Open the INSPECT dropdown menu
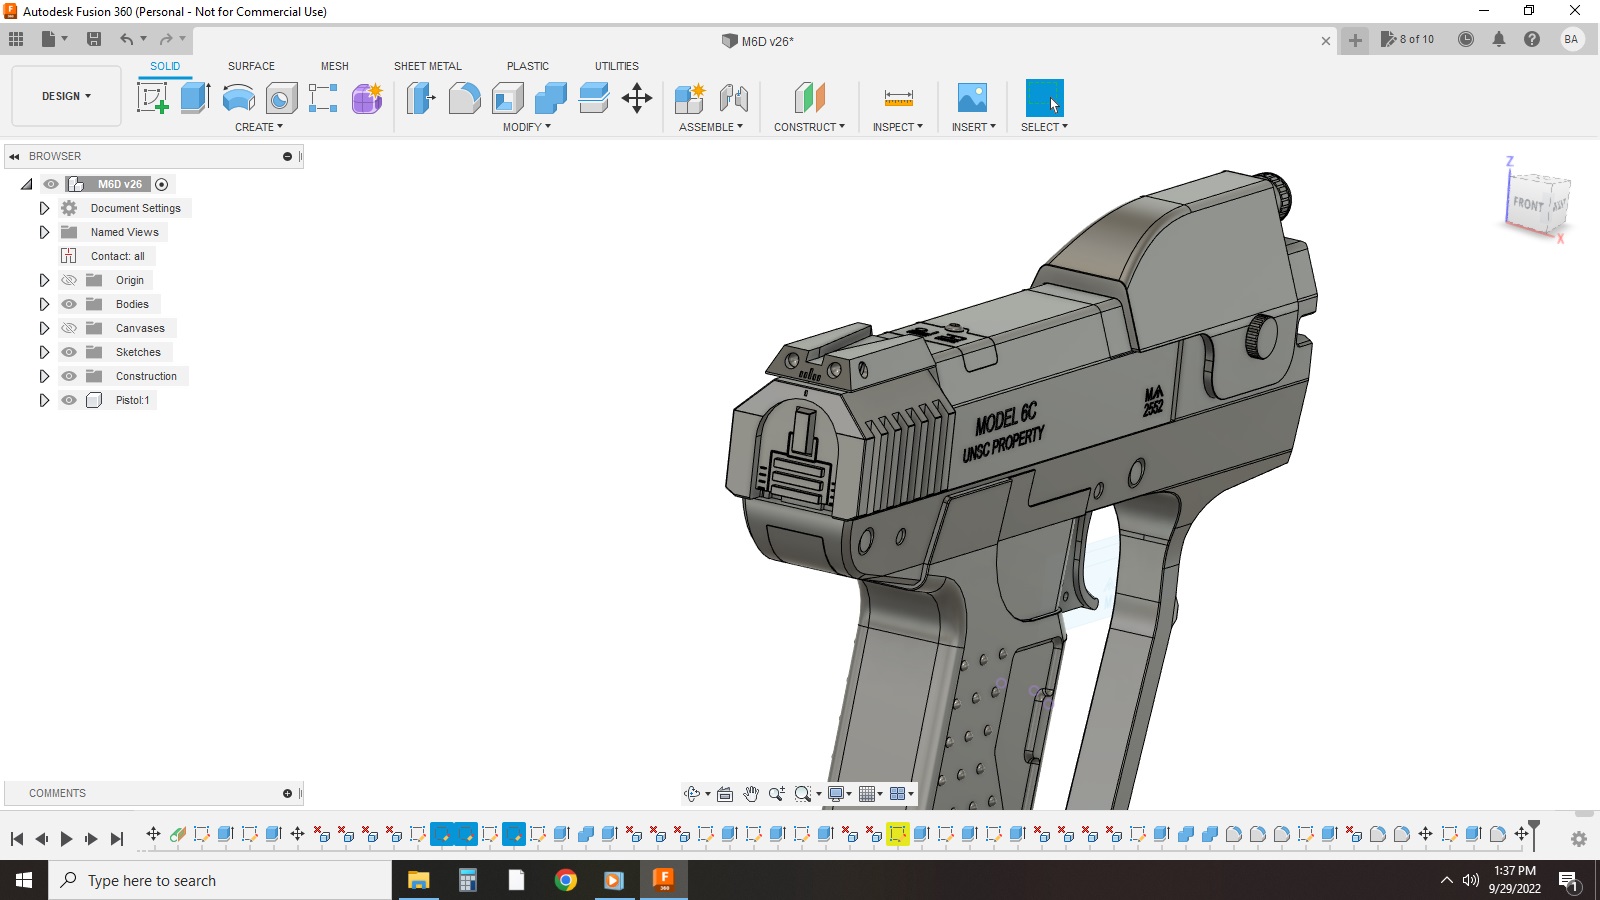 pyautogui.click(x=898, y=127)
